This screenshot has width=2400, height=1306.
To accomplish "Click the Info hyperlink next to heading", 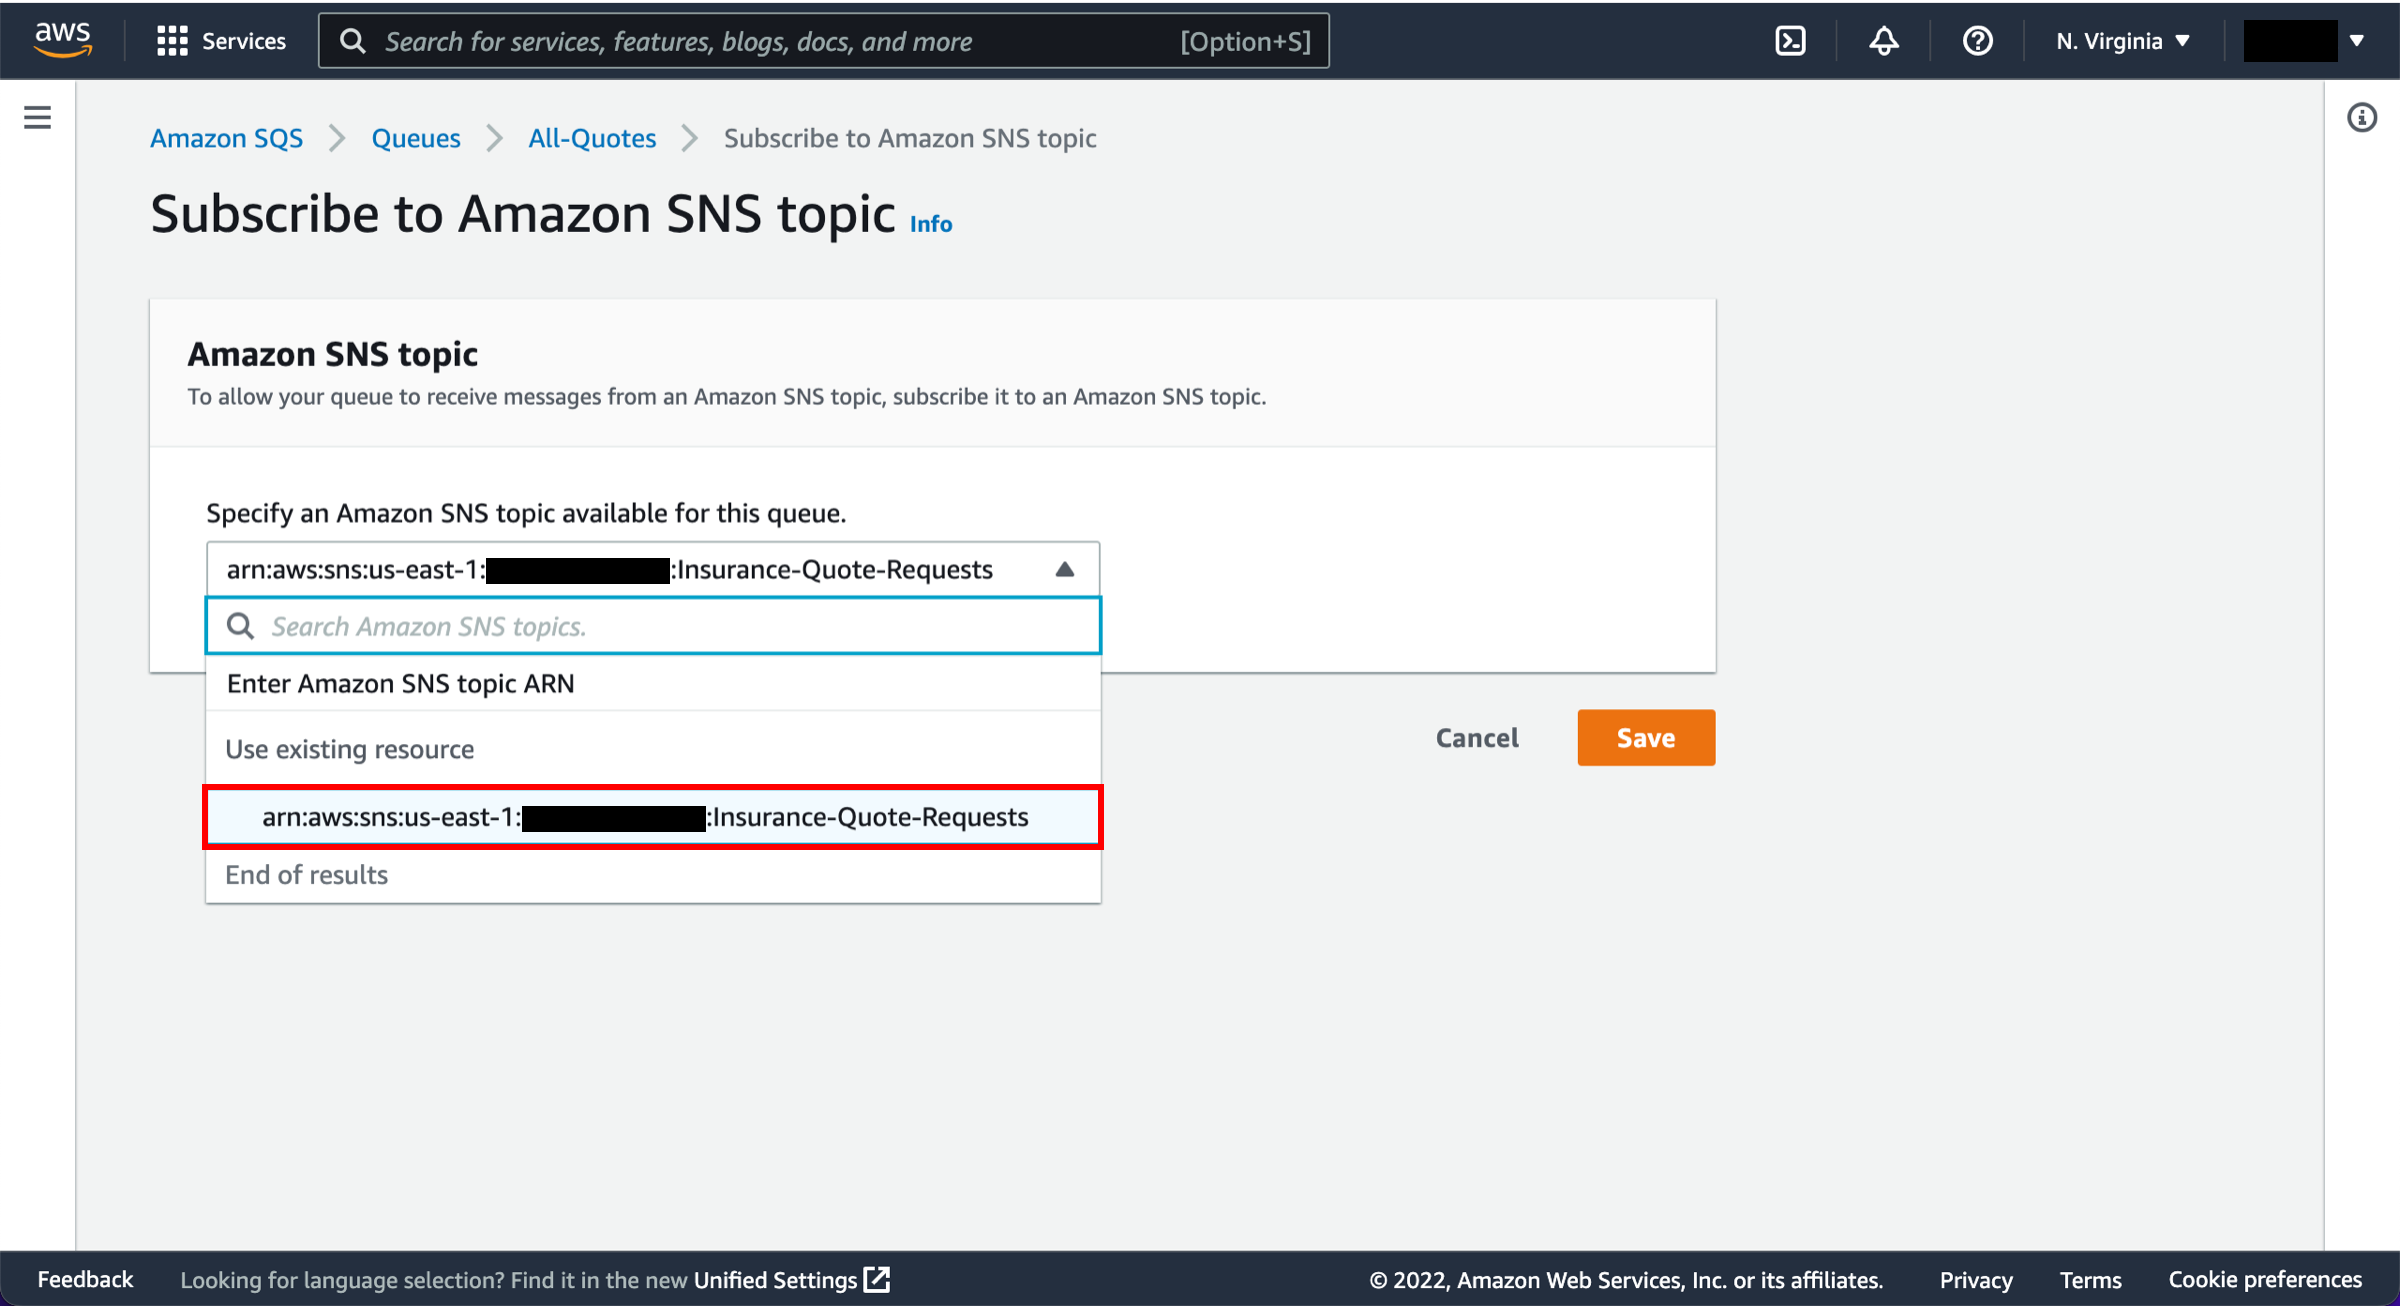I will 931,222.
